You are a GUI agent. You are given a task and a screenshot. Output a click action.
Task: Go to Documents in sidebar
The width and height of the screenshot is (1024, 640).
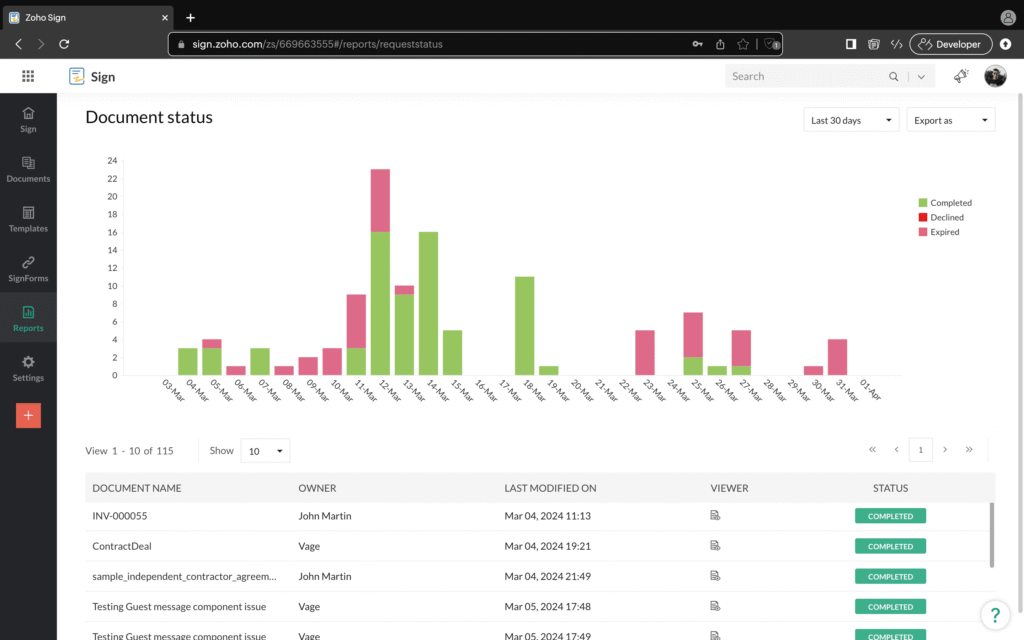28,169
